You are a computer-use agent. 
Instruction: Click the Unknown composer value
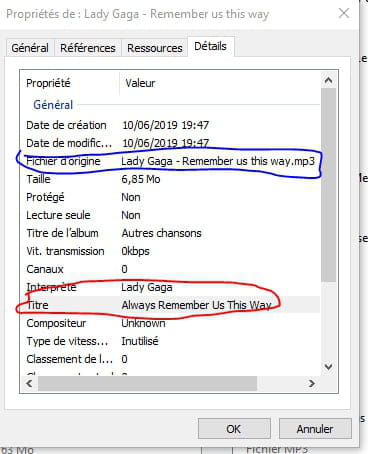coord(143,323)
